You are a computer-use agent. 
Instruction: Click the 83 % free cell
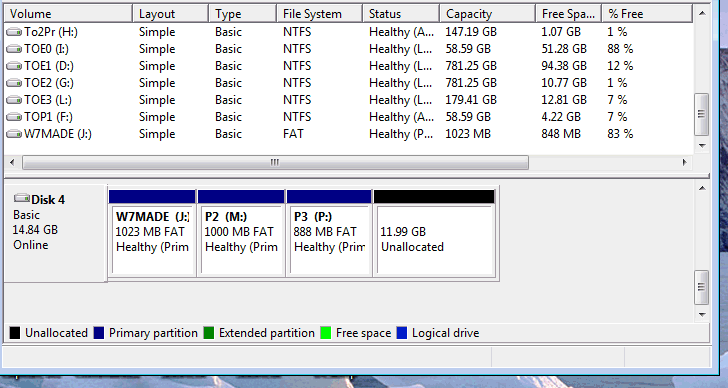(x=620, y=134)
